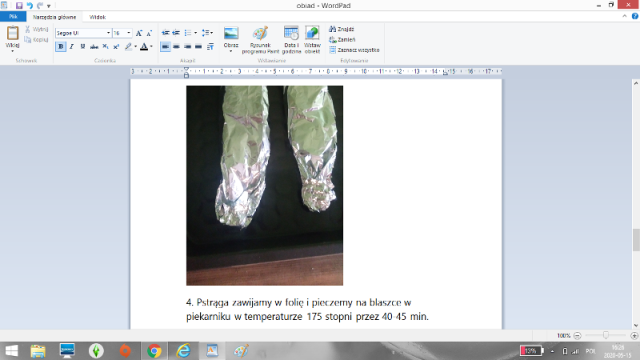640x360 pixels.
Task: Expand the bullet list style dropdown
Action: pos(196,33)
